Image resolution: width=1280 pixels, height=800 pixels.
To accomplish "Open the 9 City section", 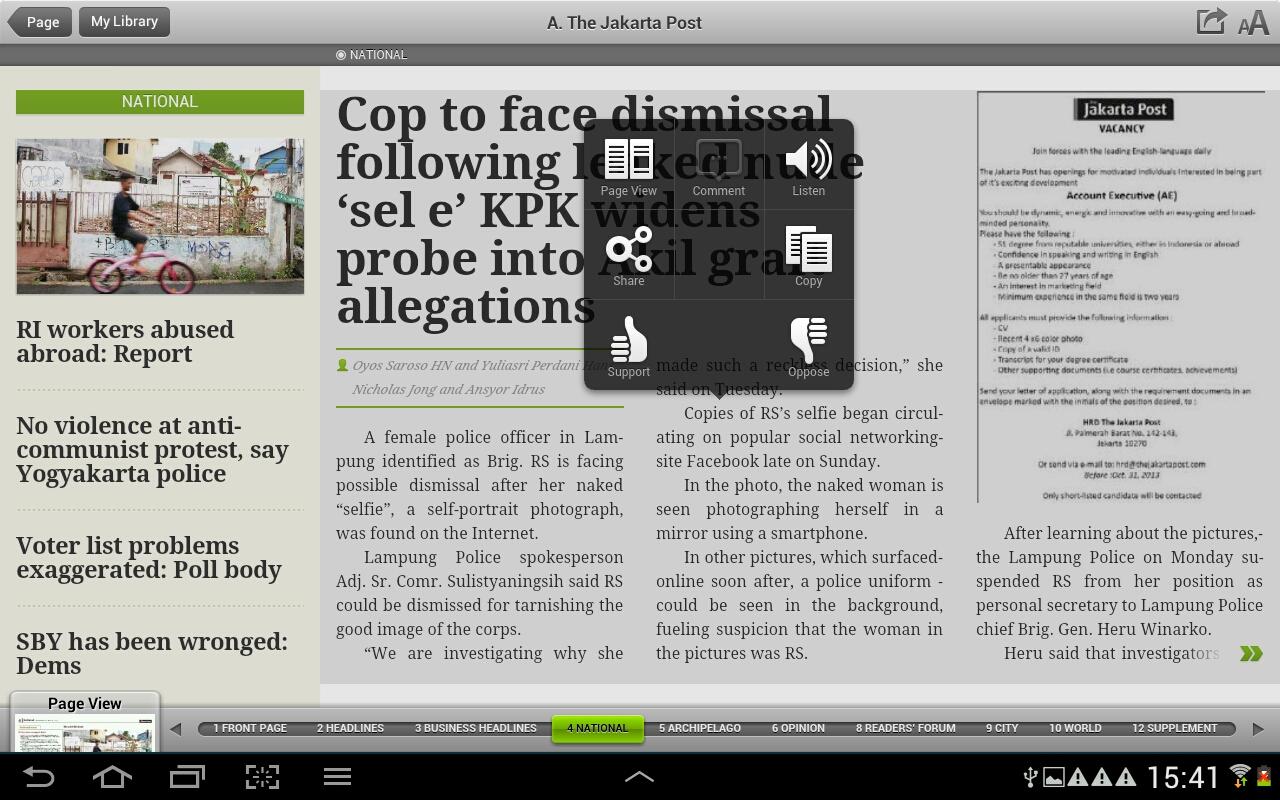I will [x=1002, y=728].
